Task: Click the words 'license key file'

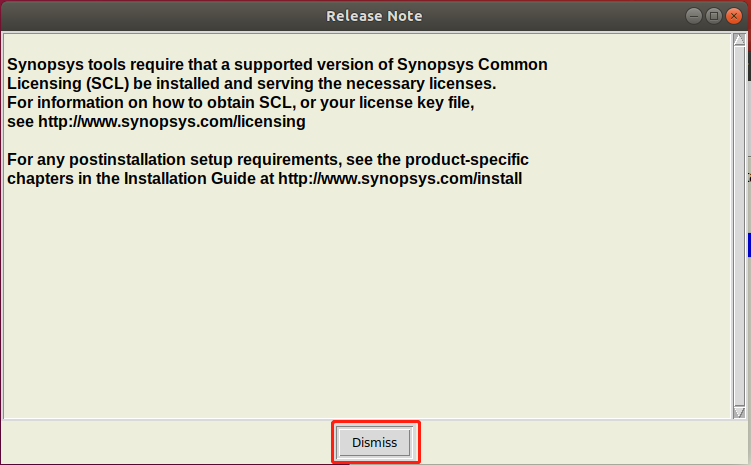Action: click(415, 102)
